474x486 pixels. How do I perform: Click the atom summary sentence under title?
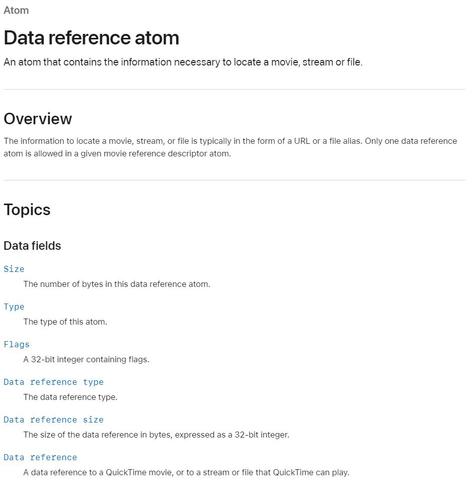coord(183,62)
